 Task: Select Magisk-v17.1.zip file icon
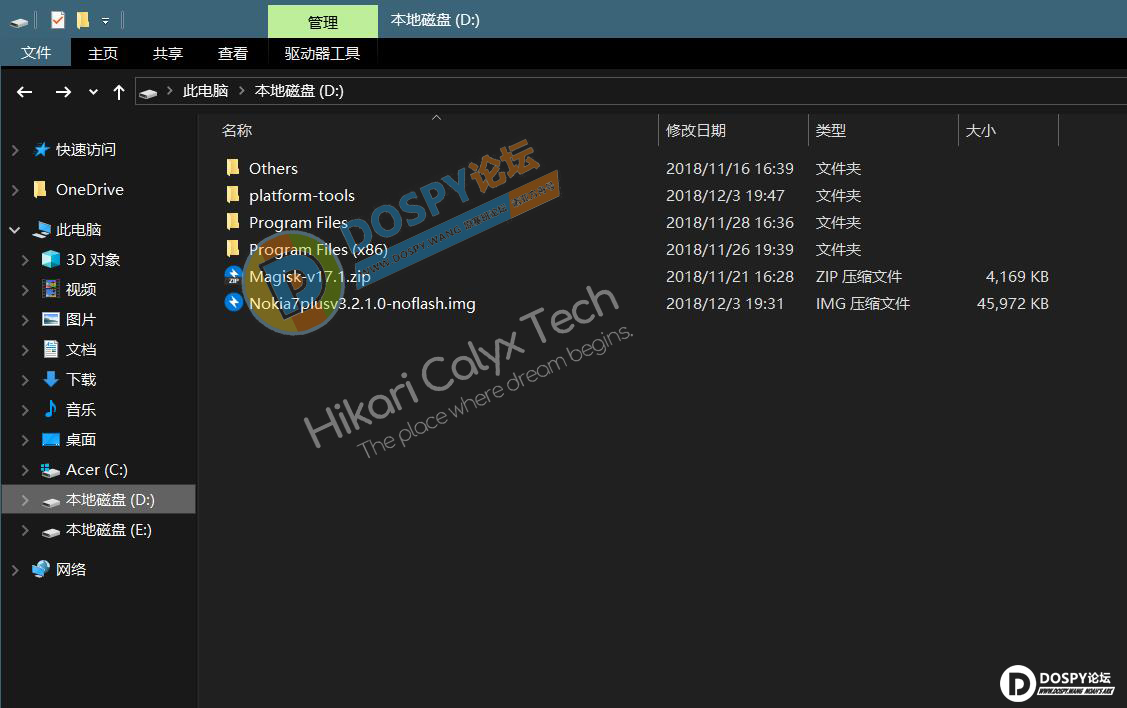coord(233,276)
